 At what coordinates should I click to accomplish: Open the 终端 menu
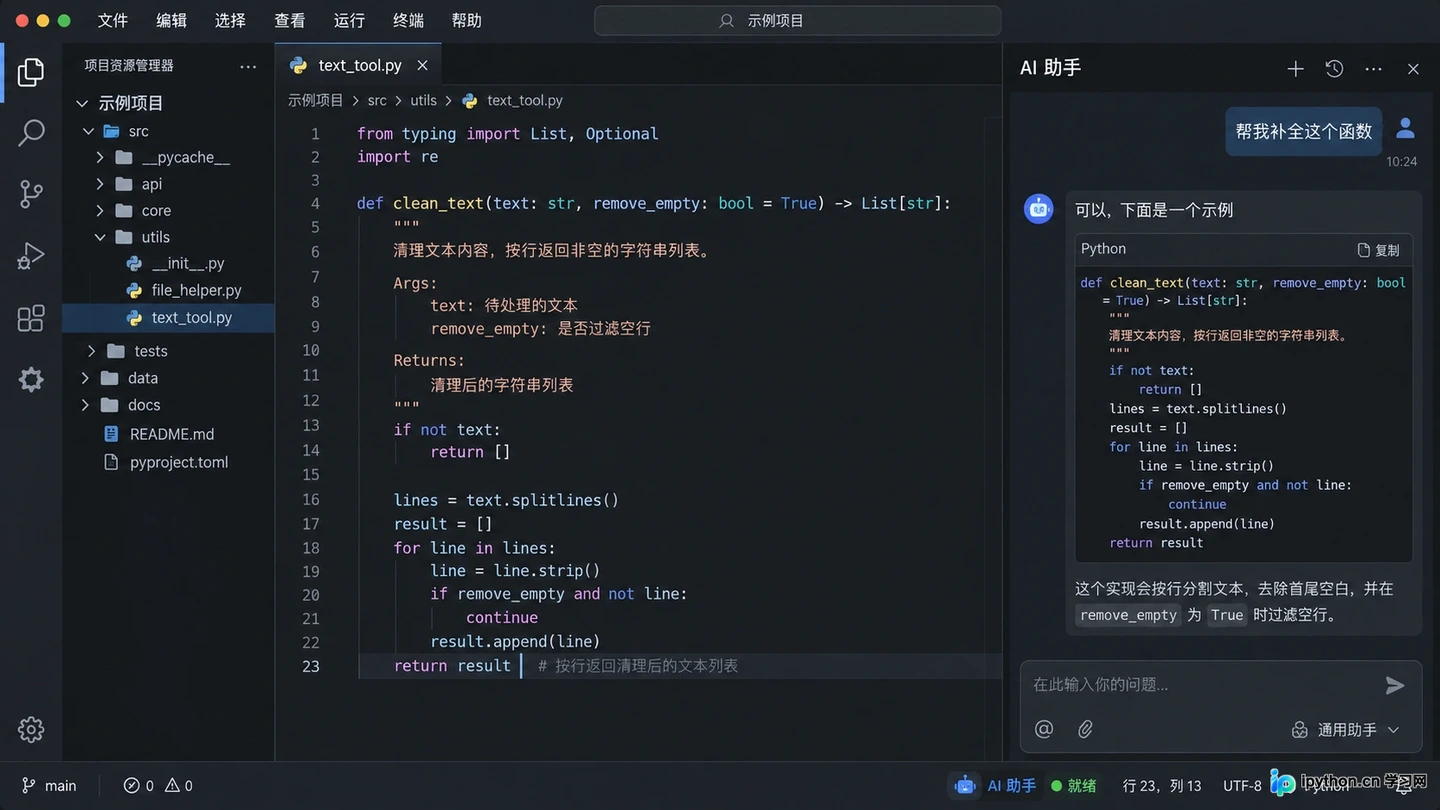tap(408, 20)
